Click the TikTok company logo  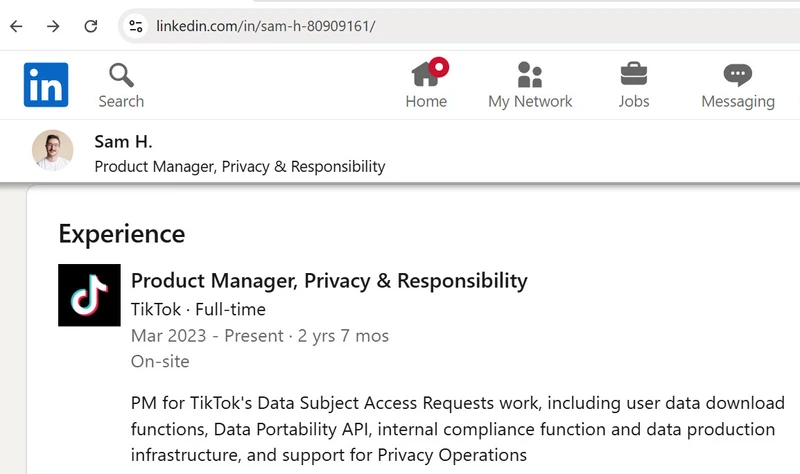pos(90,295)
